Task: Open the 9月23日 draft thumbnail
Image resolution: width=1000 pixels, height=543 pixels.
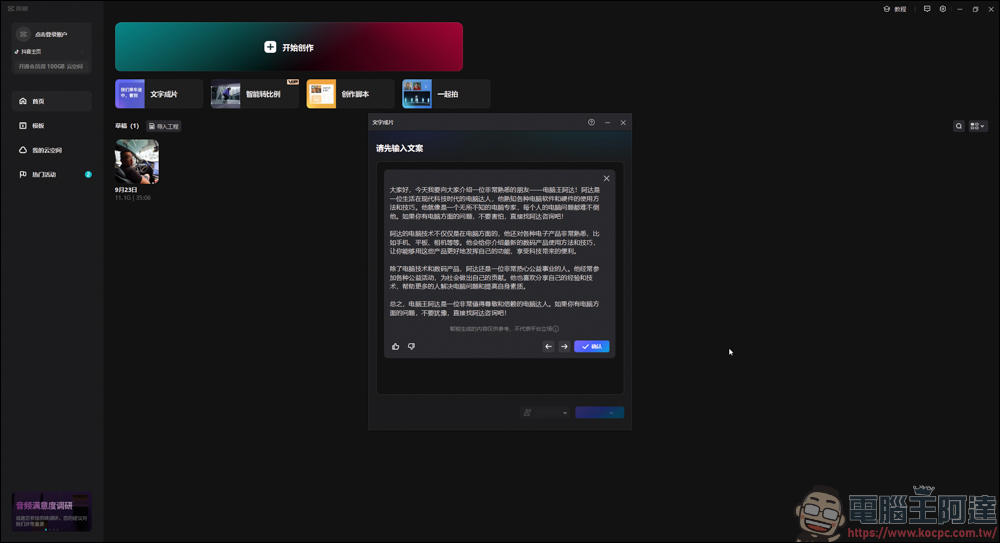Action: point(137,161)
